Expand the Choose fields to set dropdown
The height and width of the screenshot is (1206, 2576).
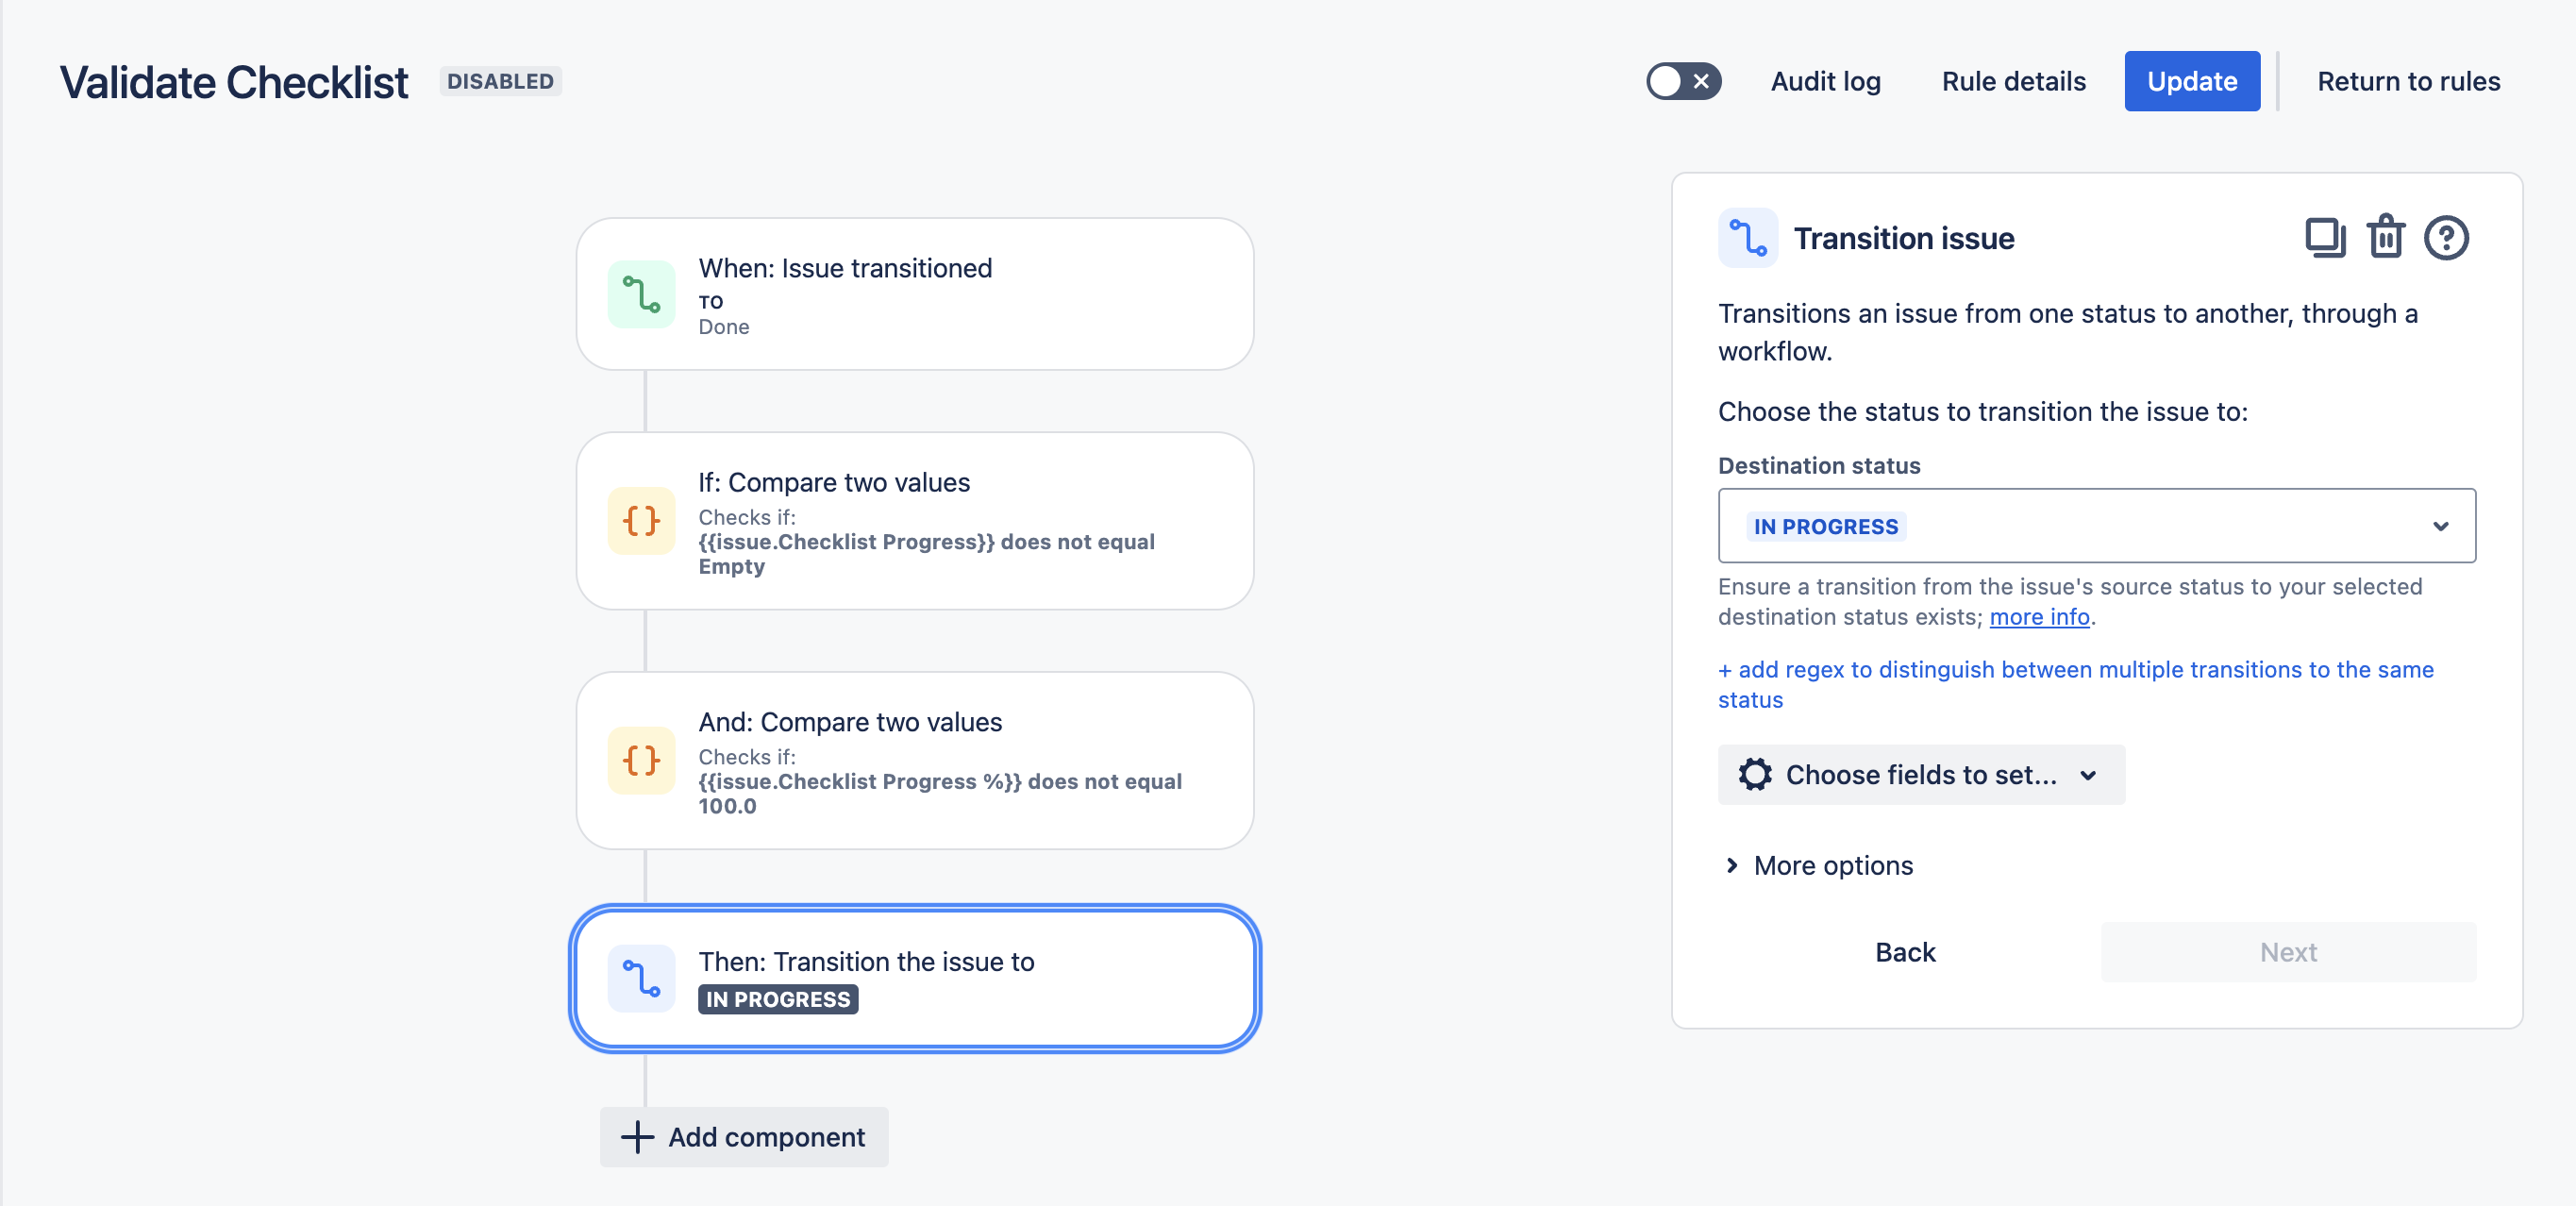point(1920,774)
